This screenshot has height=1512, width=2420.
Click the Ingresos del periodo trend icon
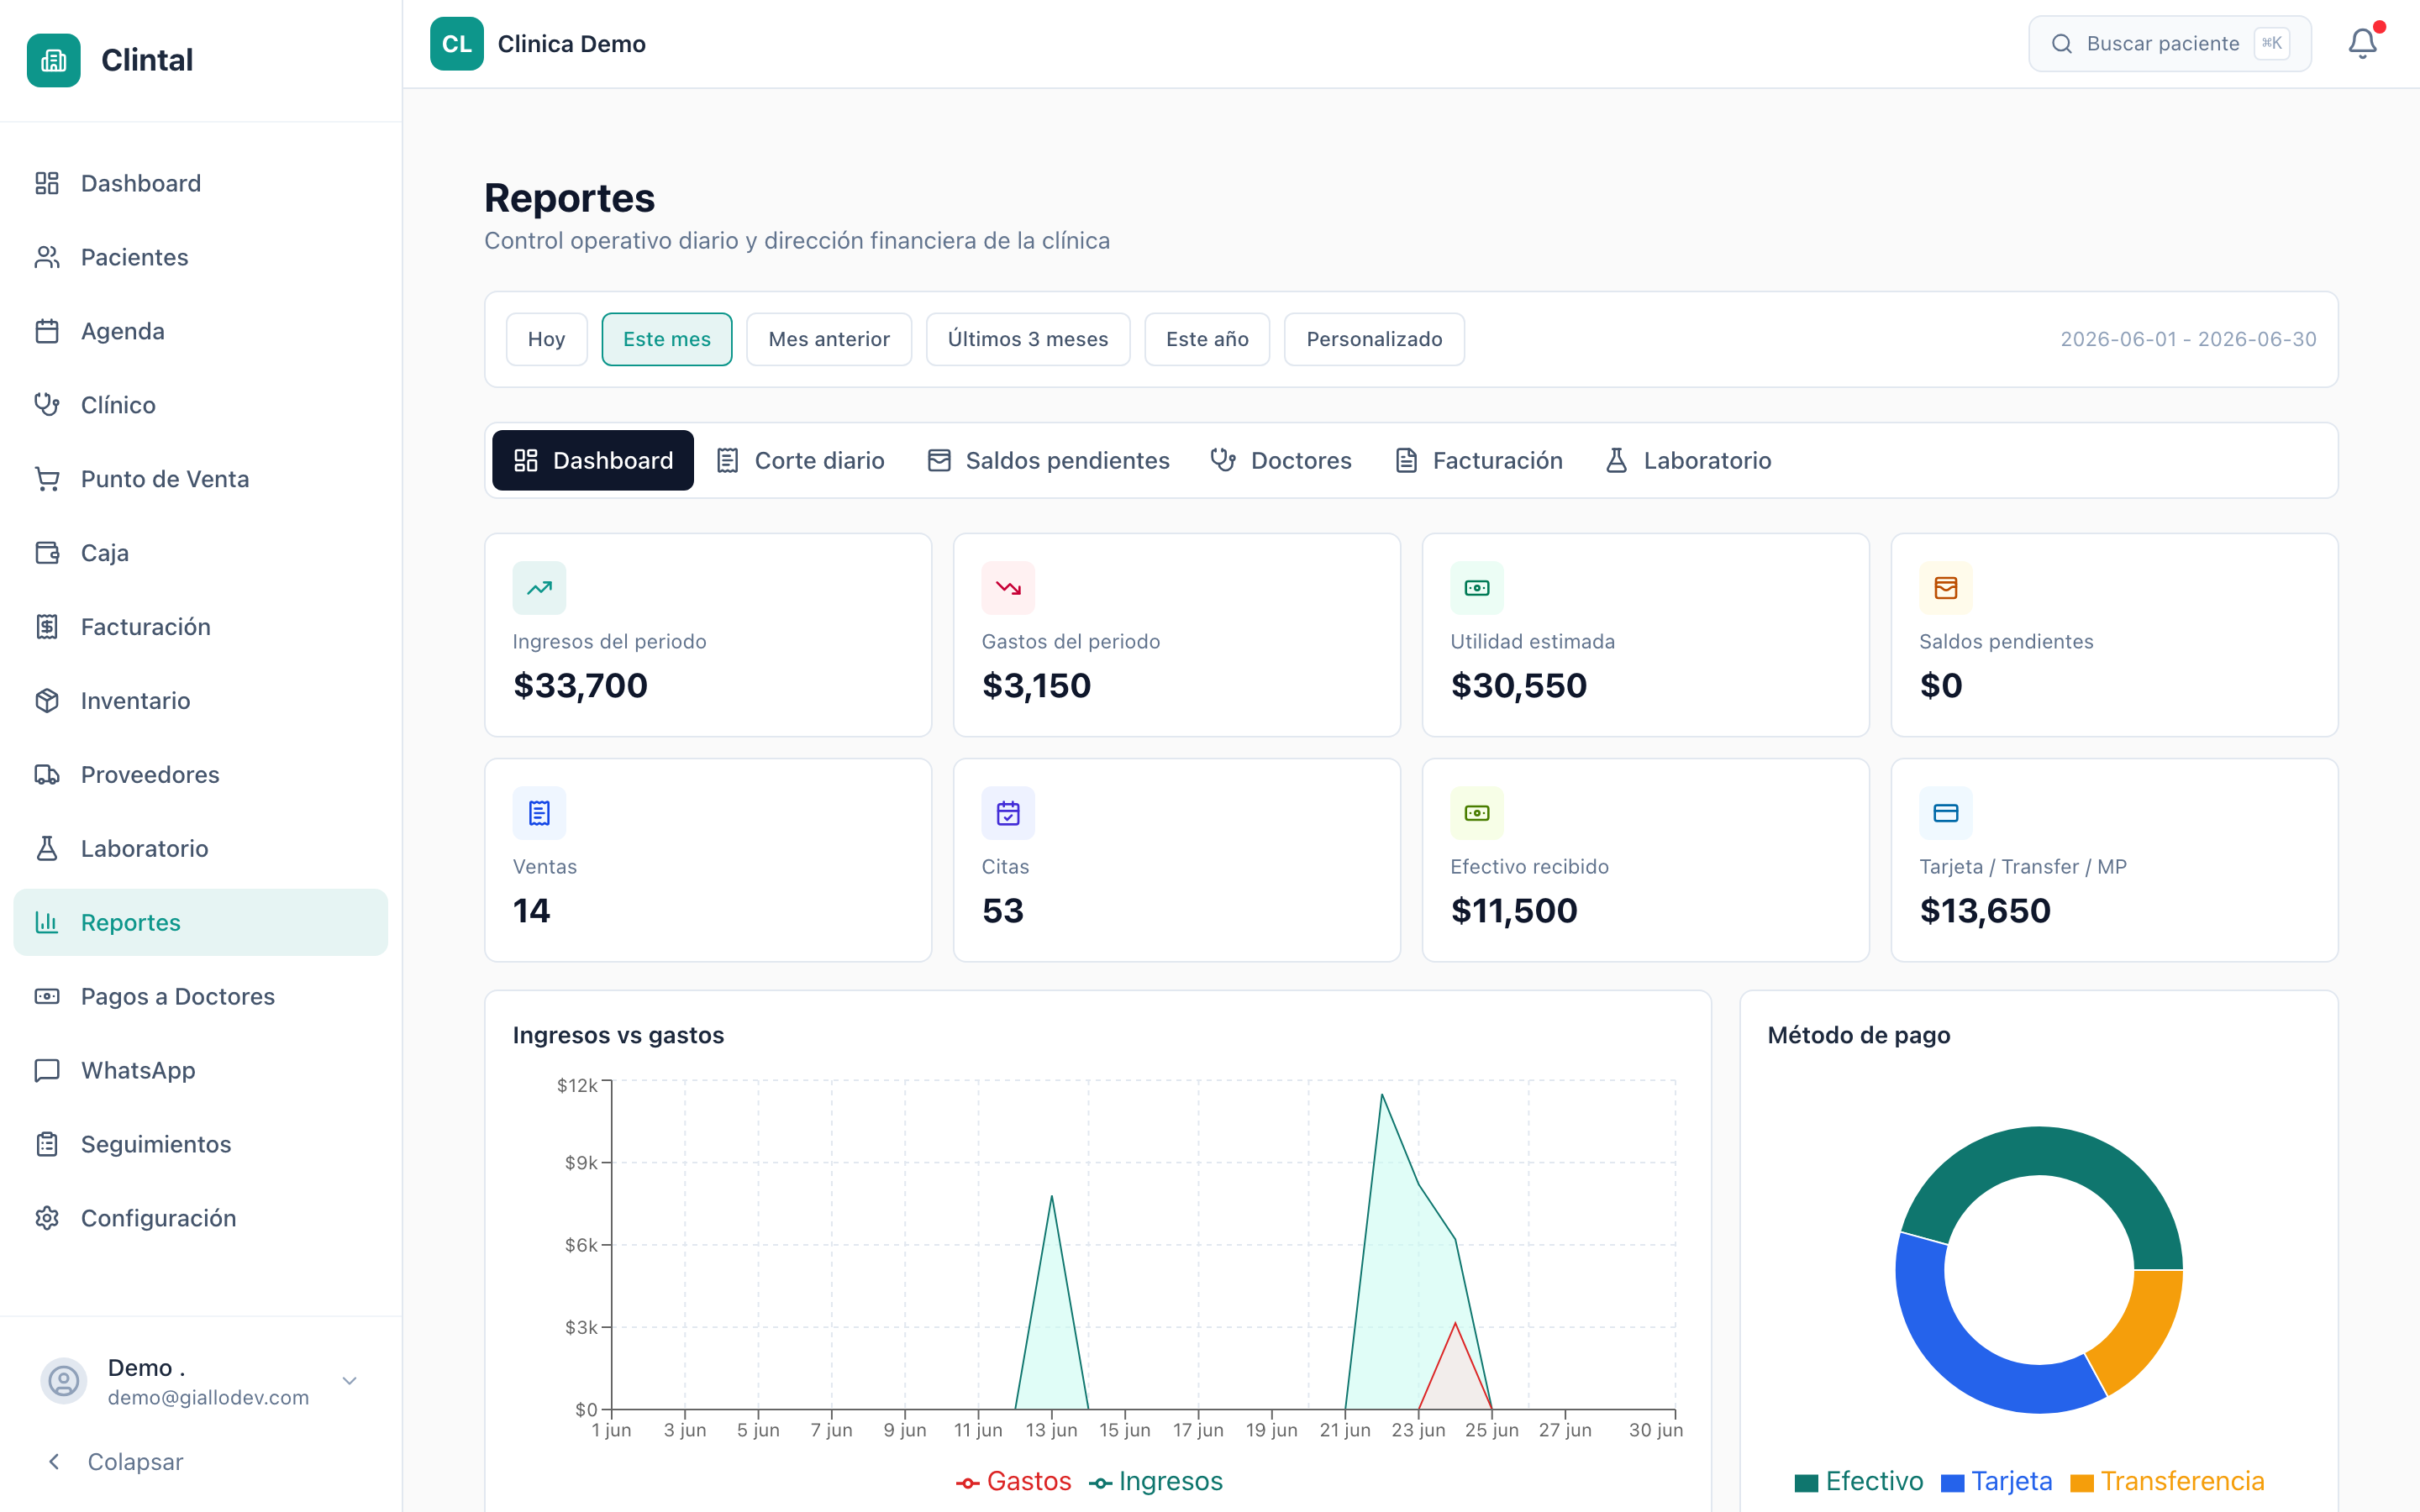point(539,588)
